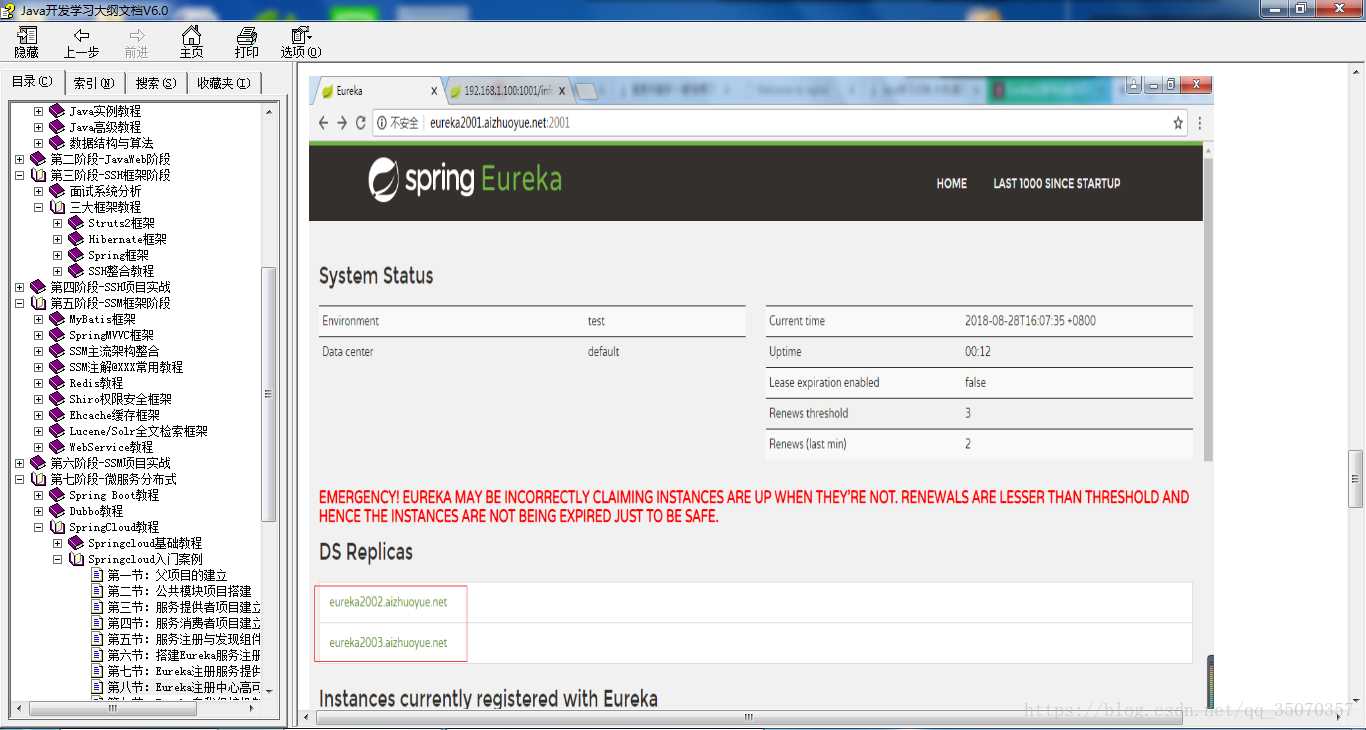Click the HOME link in Eureka header
Screen dimensions: 1366x730
coord(952,183)
